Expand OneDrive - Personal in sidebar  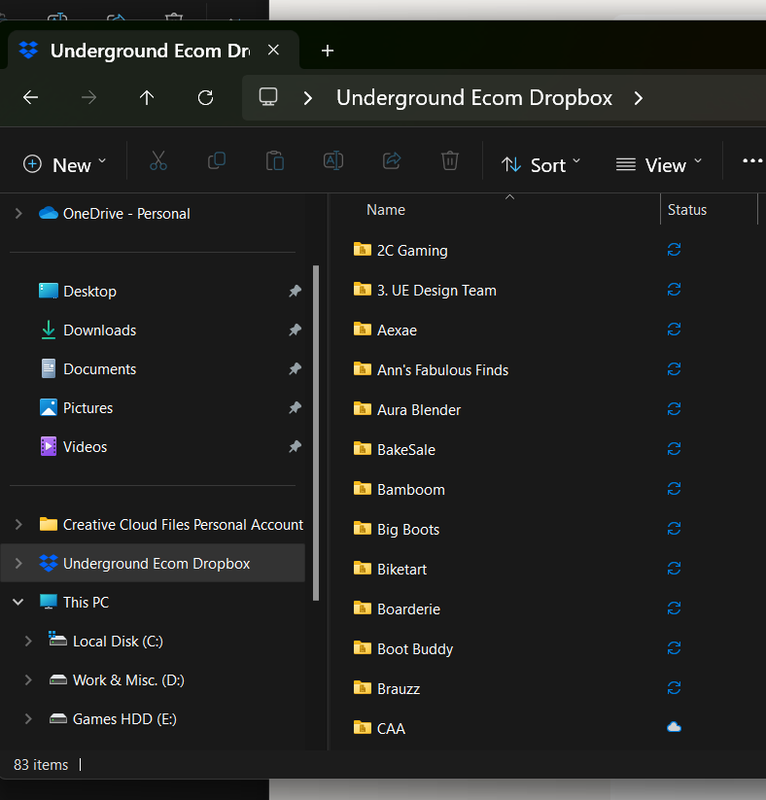tap(18, 213)
